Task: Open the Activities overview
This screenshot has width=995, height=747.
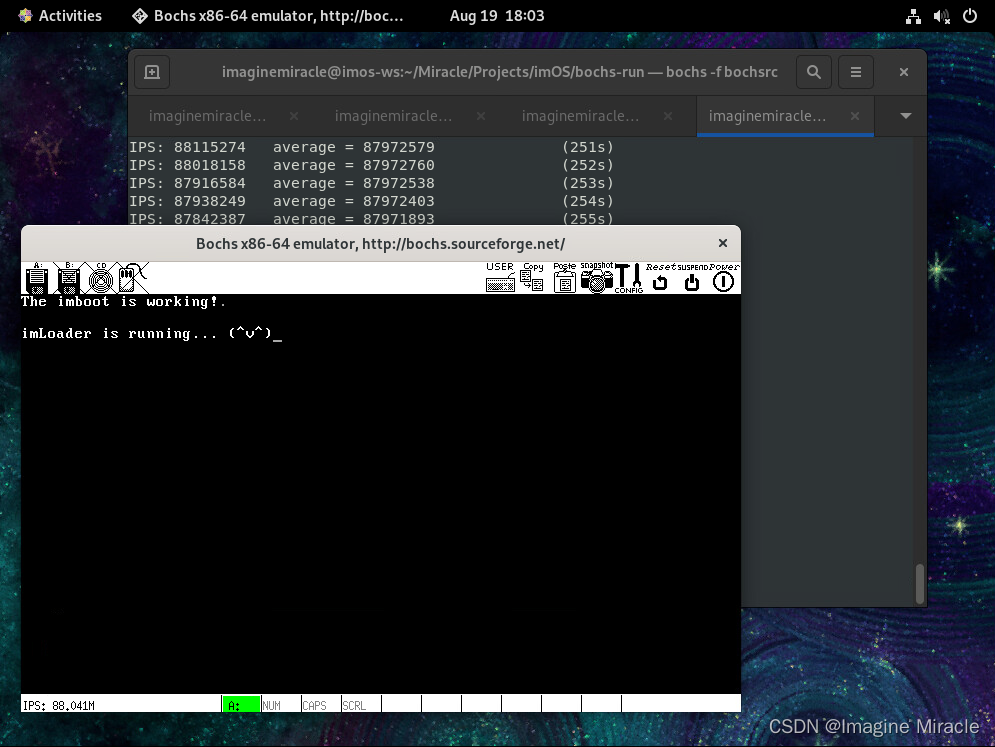Action: [60, 16]
